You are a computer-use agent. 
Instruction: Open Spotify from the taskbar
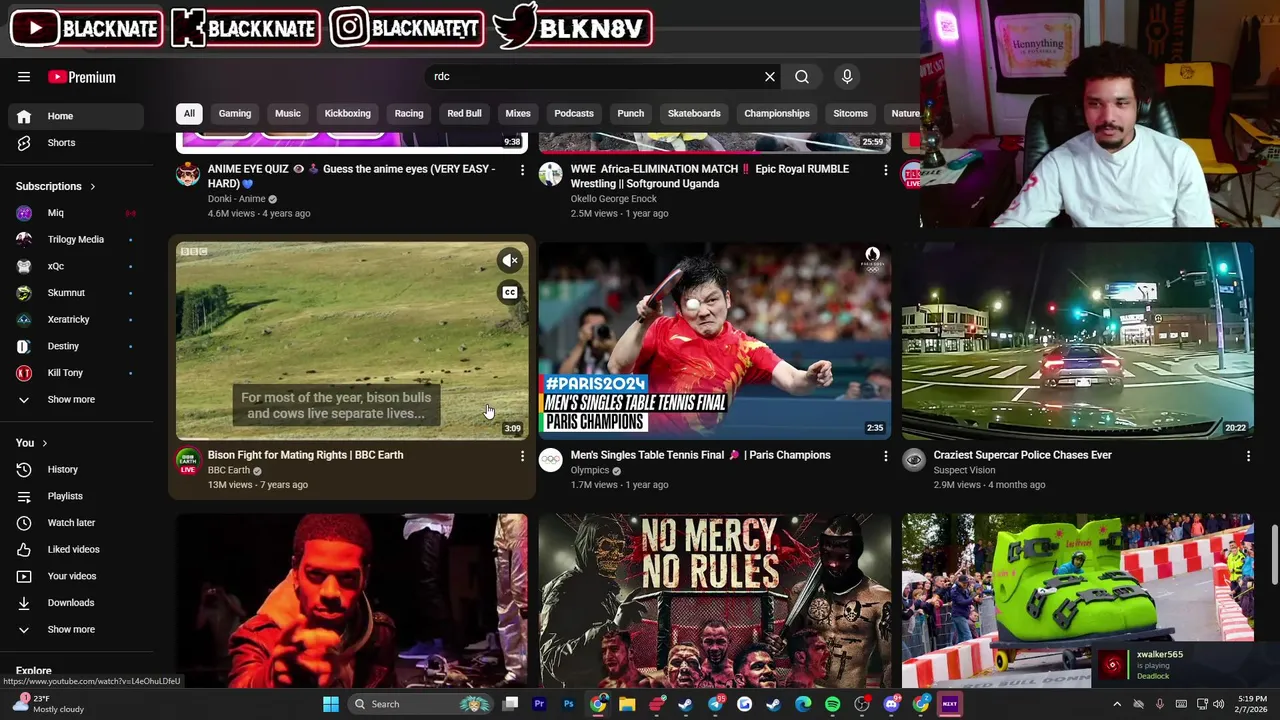[x=833, y=704]
